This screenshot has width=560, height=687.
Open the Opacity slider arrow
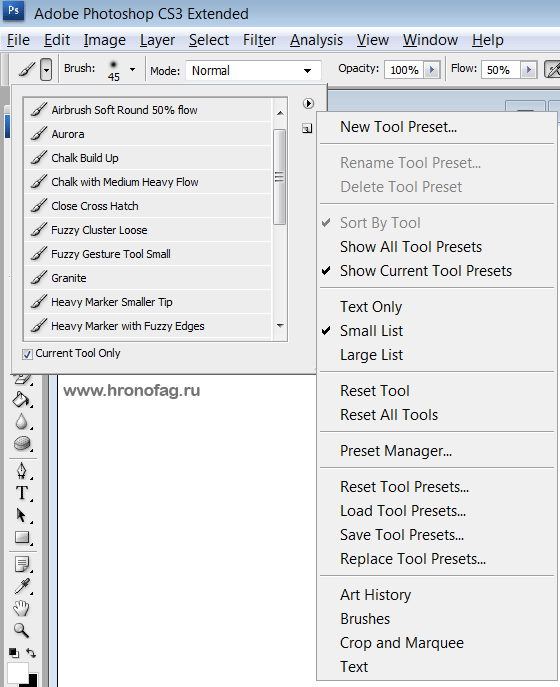pos(432,70)
